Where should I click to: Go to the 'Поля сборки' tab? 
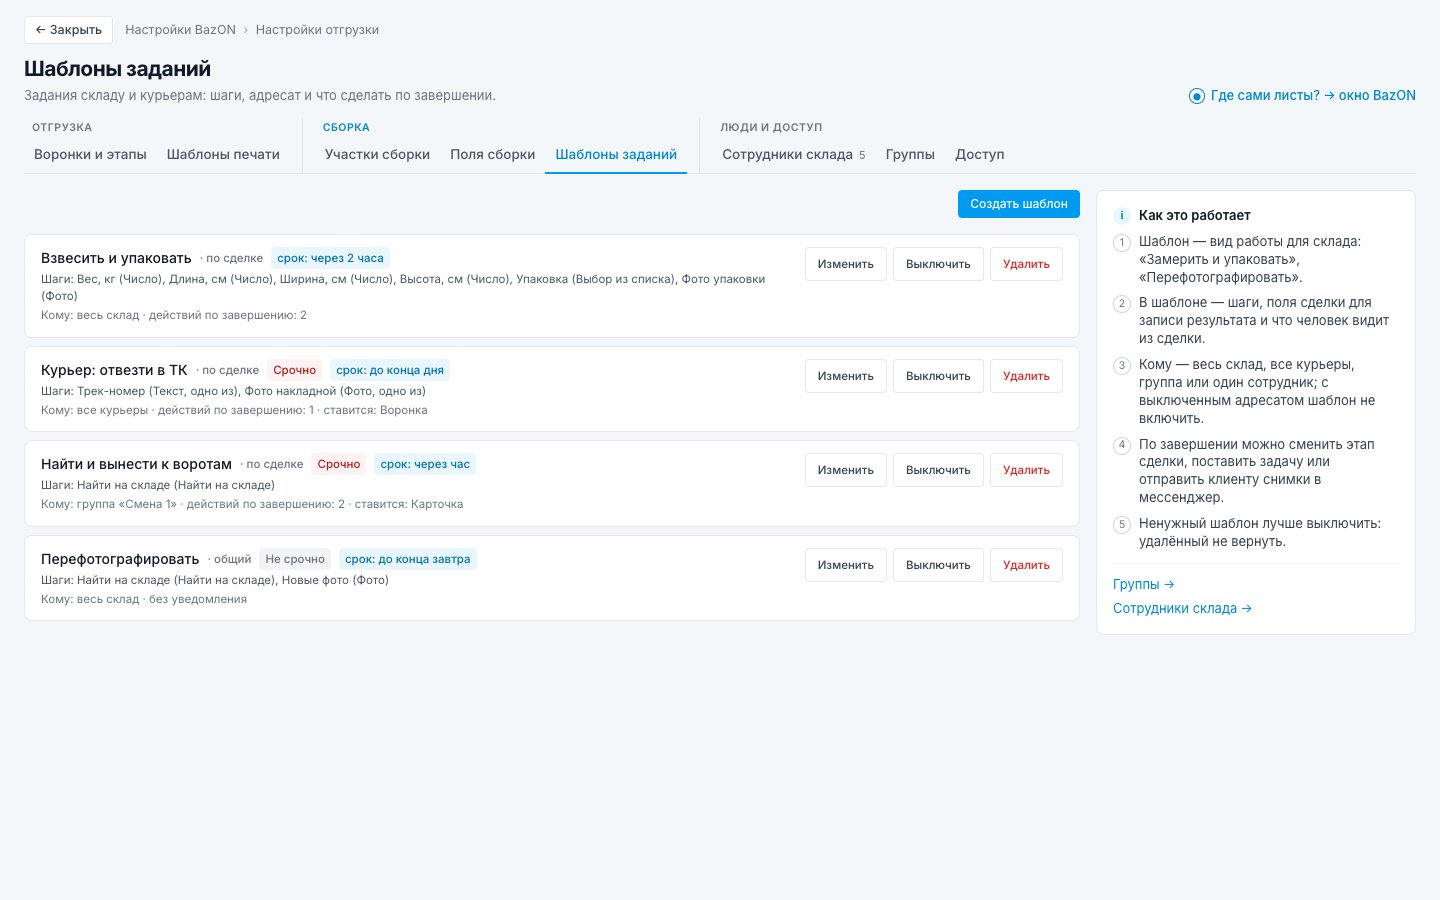tap(492, 155)
